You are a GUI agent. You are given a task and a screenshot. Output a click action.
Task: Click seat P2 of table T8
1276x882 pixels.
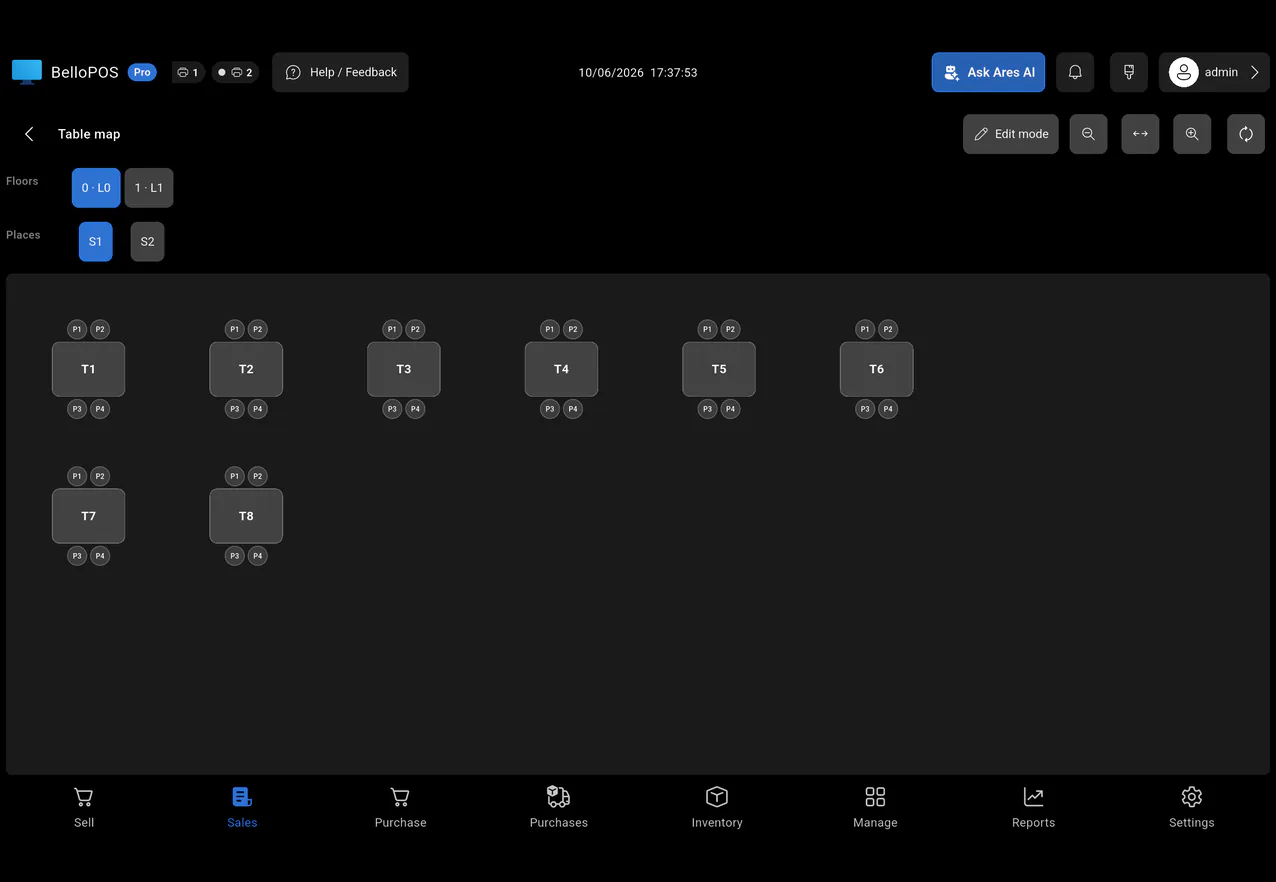click(x=258, y=476)
